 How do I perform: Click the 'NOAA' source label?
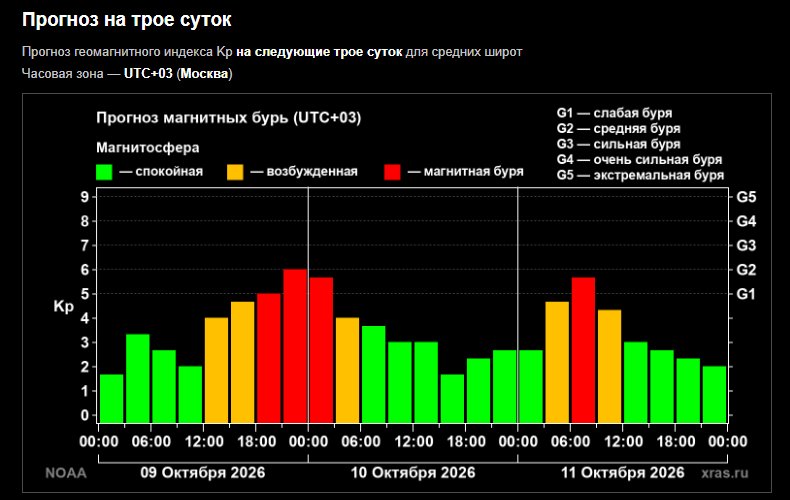66,473
